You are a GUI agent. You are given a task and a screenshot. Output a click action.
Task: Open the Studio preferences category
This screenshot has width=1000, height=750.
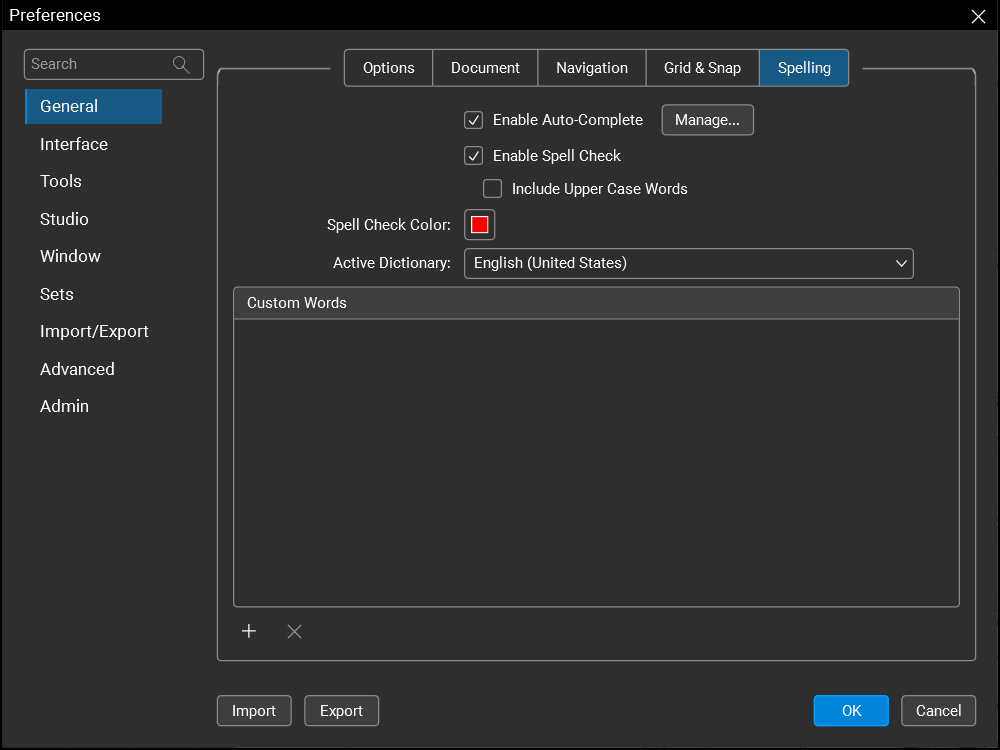pos(64,219)
